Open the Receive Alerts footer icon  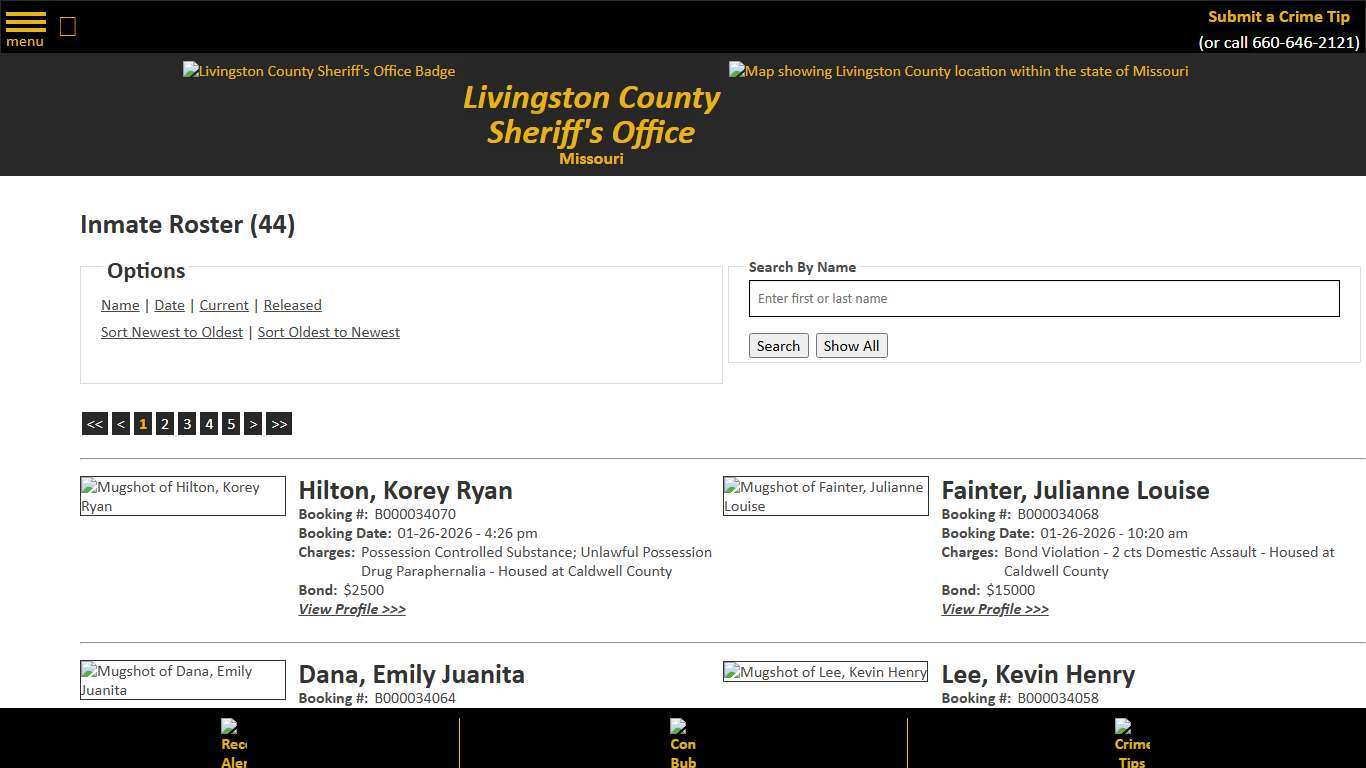pos(233,742)
